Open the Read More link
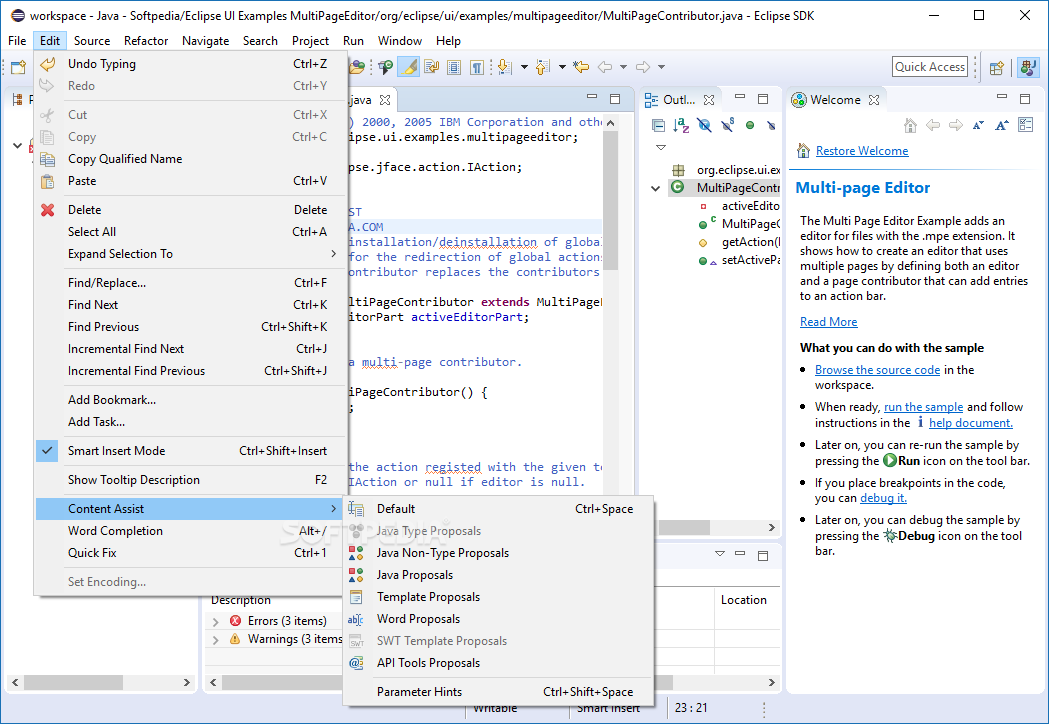1049x724 pixels. 828,323
